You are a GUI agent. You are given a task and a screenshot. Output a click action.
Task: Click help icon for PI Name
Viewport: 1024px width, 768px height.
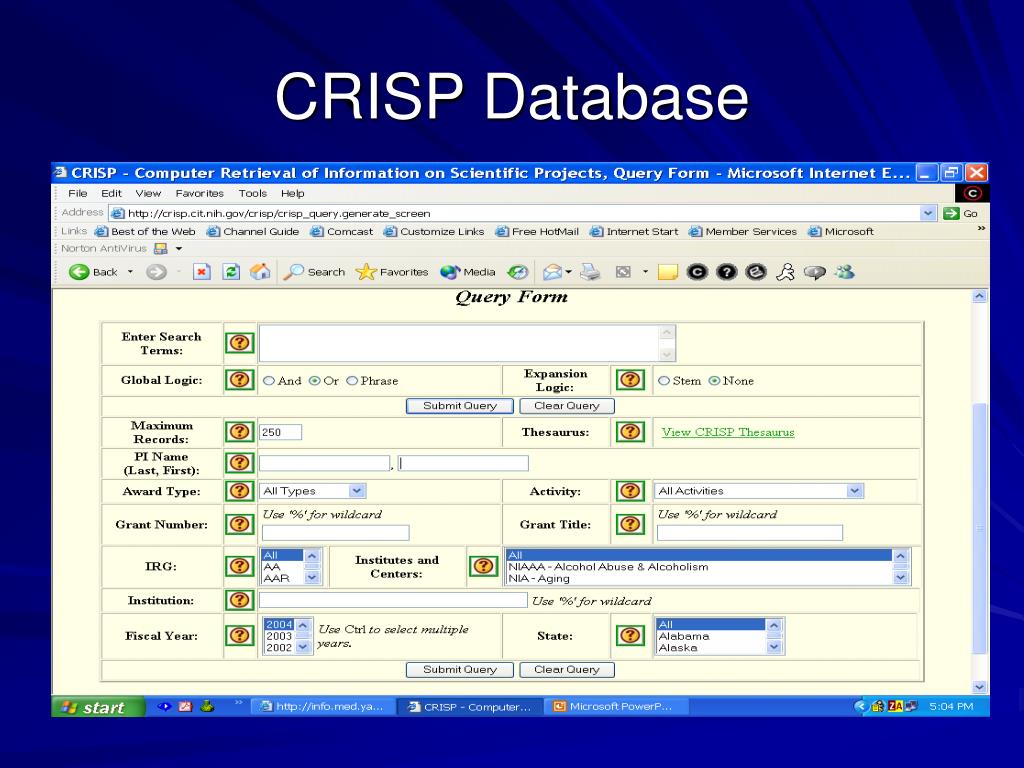(240, 462)
